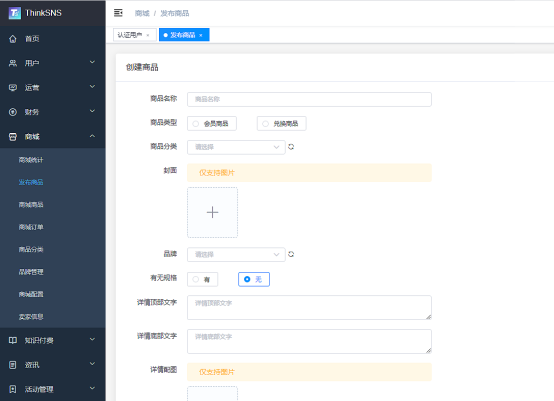The height and width of the screenshot is (401, 554).
Task: Open 品牌管理 in the sidebar
Action: (x=31, y=272)
